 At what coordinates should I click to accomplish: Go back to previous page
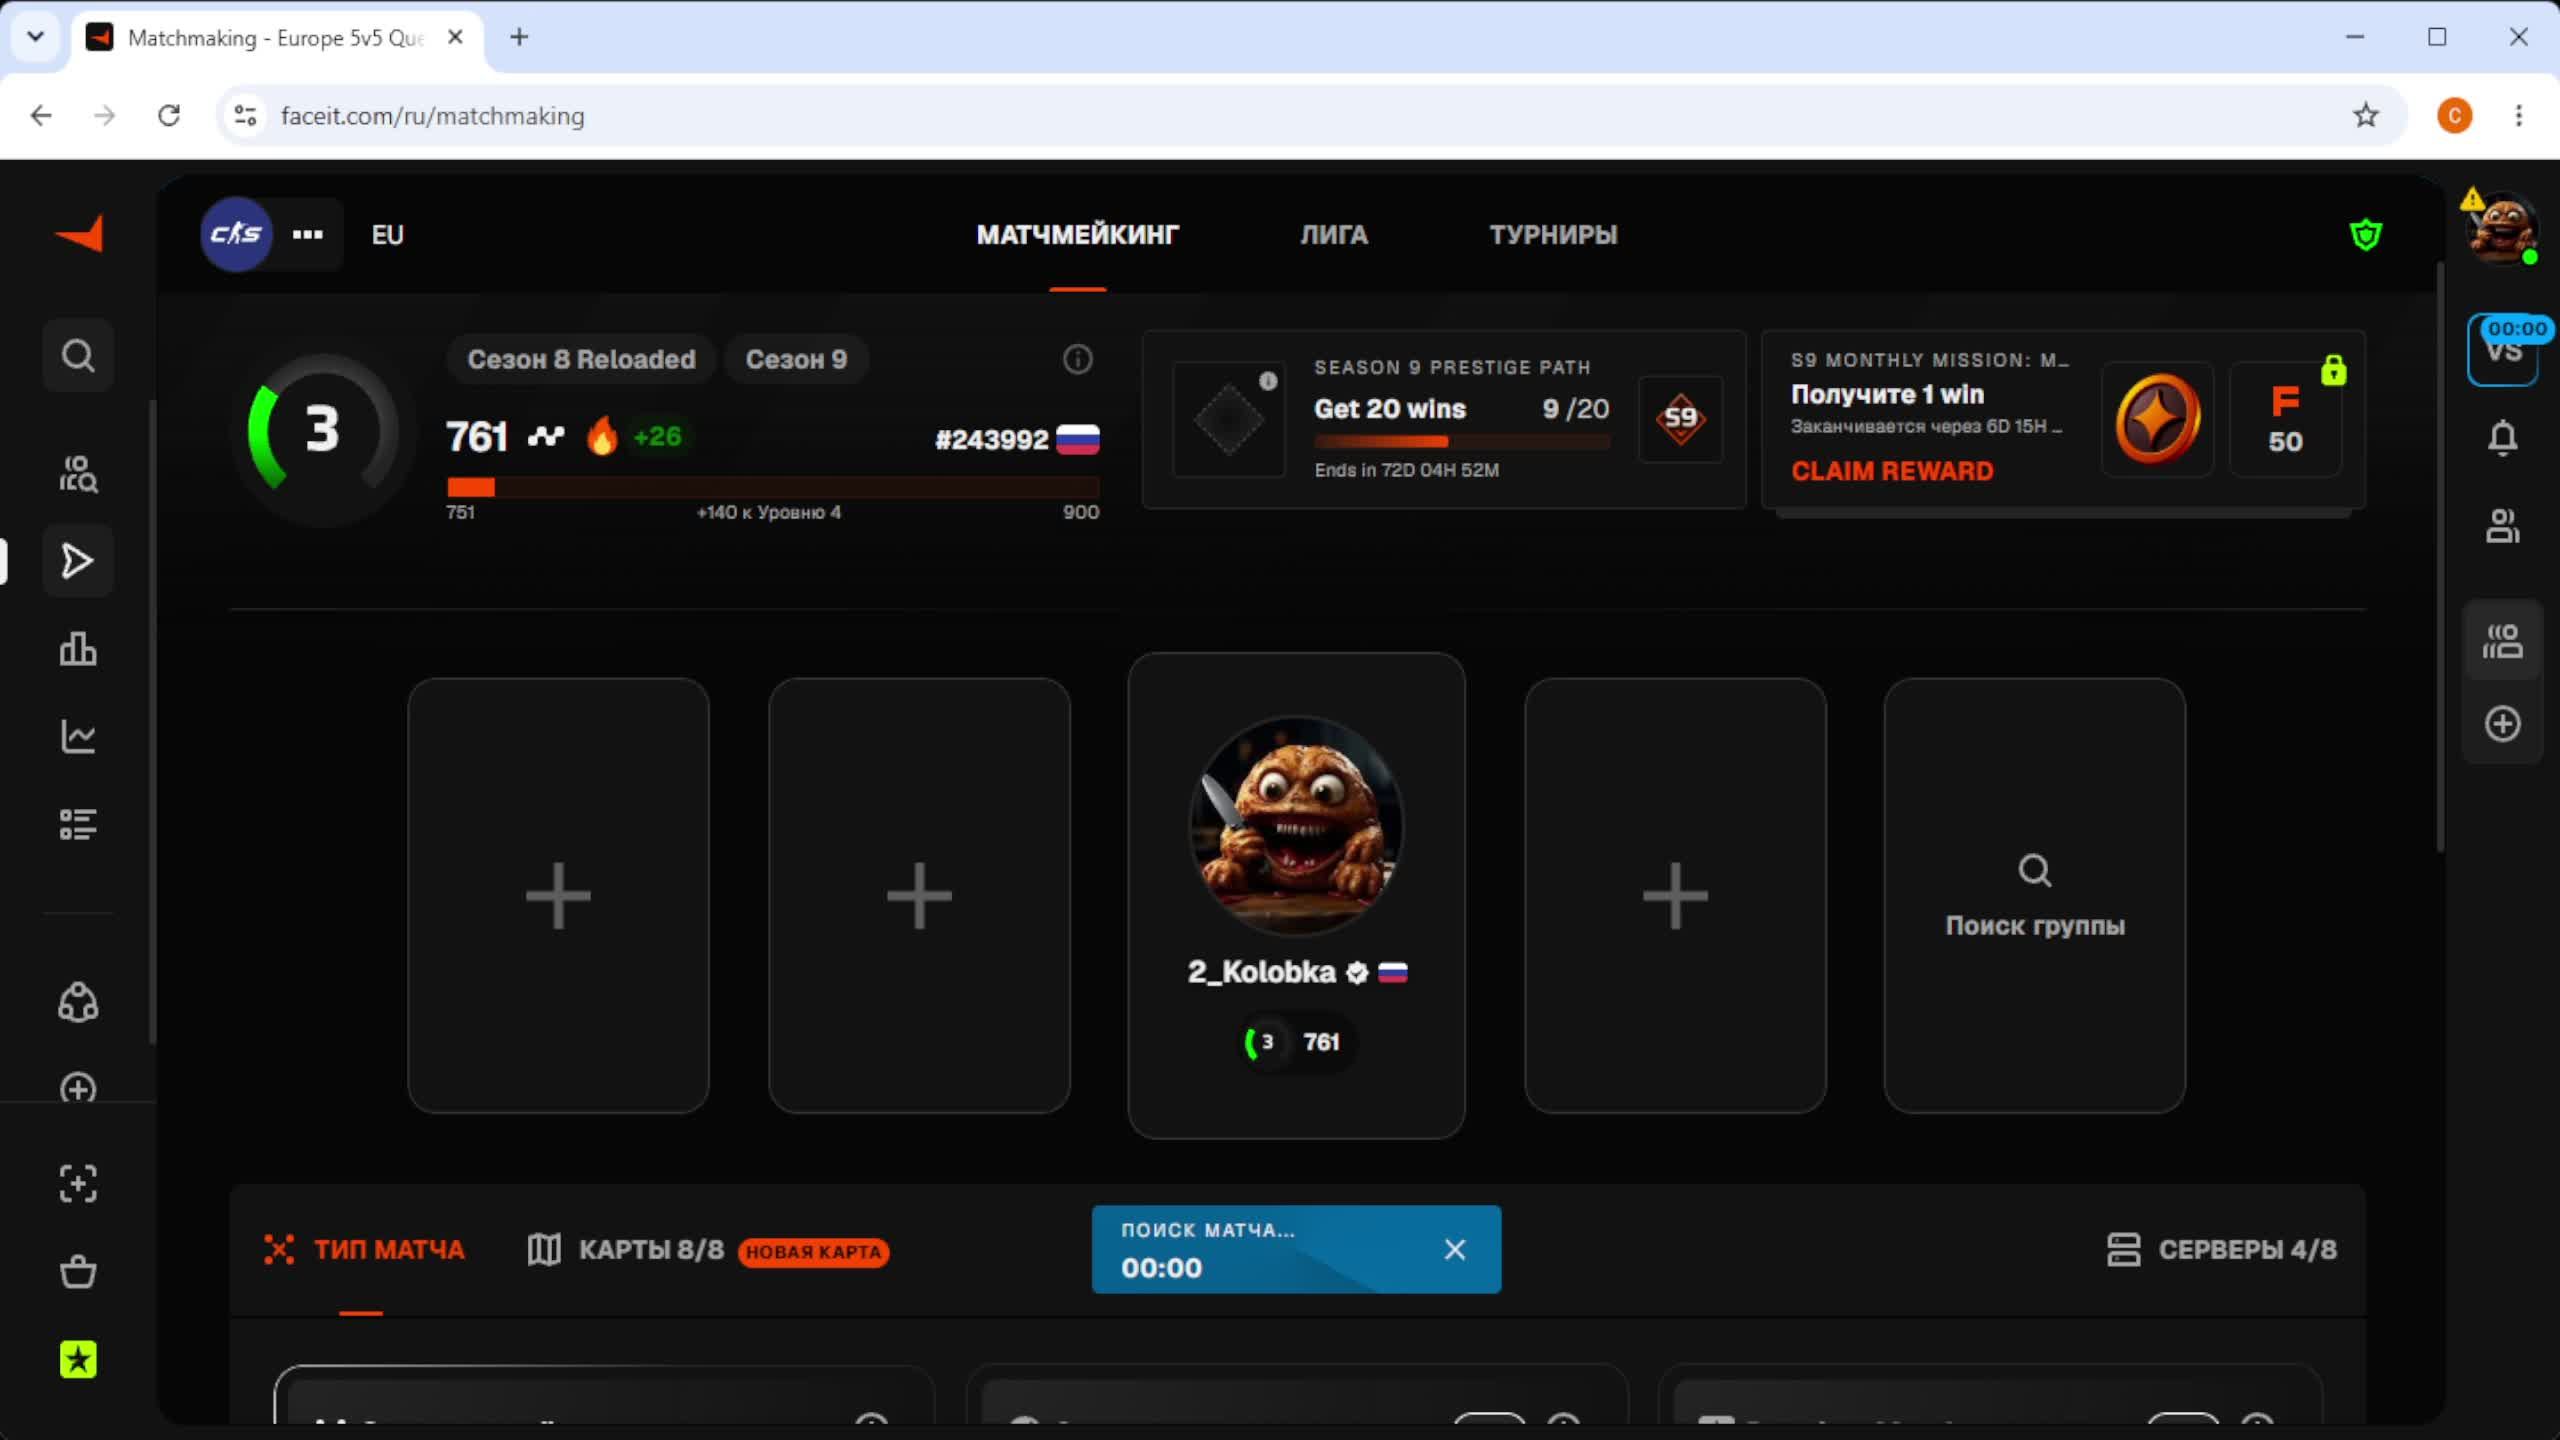coord(41,116)
